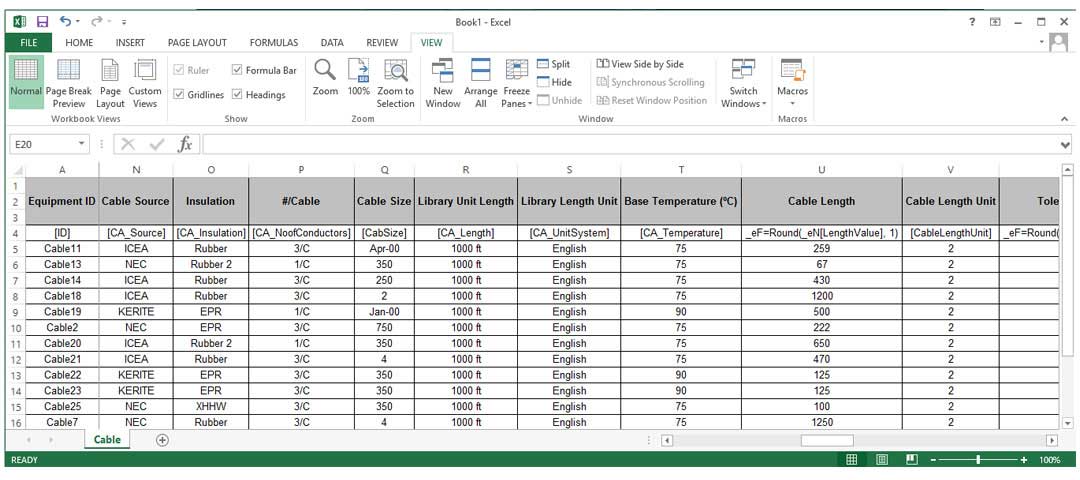Disable the Headings checkbox

[x=237, y=95]
